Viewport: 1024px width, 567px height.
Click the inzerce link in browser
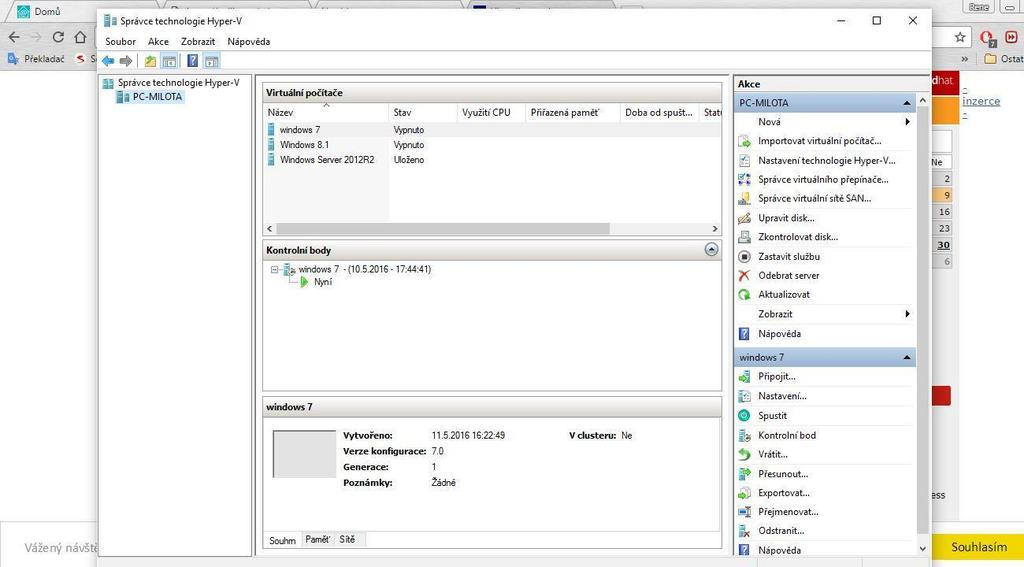coord(981,101)
